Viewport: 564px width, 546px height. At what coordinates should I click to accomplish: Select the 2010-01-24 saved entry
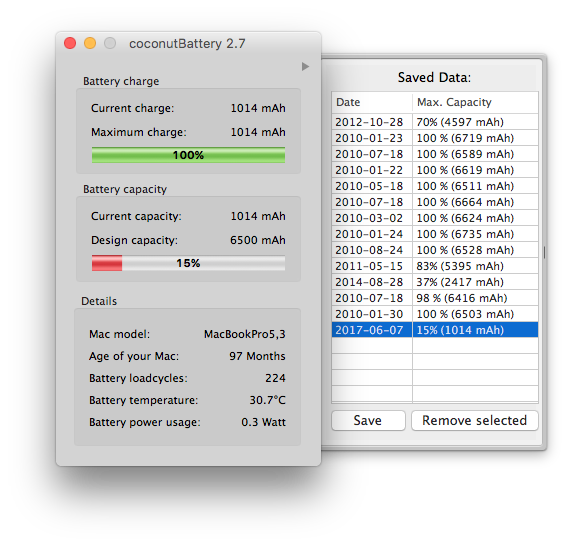pyautogui.click(x=435, y=234)
